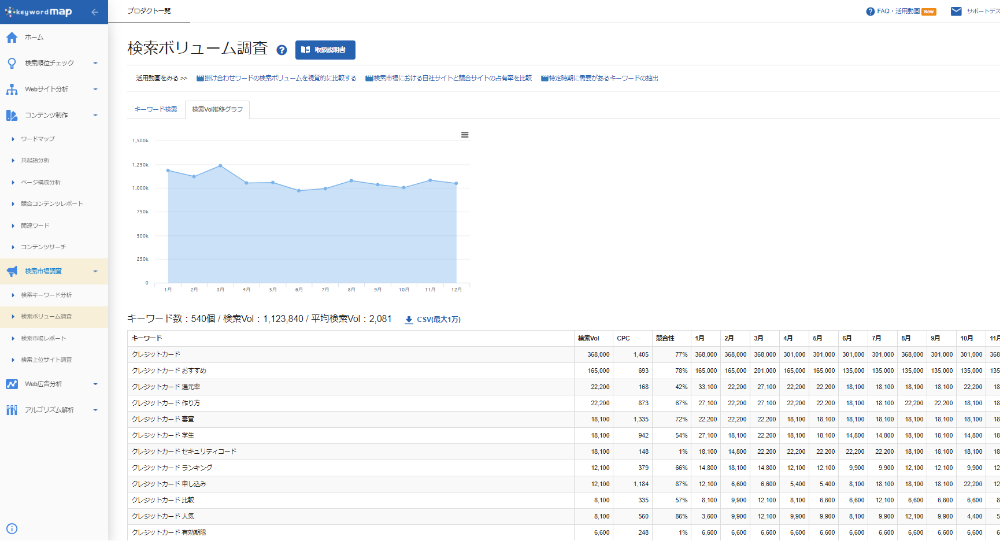
Task: Expand the コンテンツ制作 menu arrow
Action: pos(95,116)
